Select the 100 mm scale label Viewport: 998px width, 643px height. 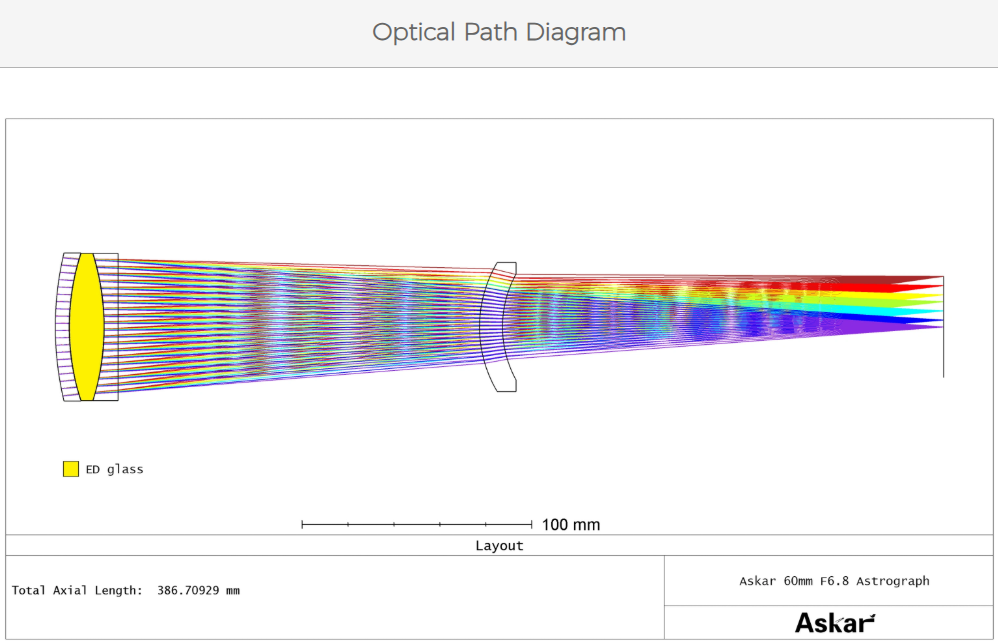tap(570, 524)
